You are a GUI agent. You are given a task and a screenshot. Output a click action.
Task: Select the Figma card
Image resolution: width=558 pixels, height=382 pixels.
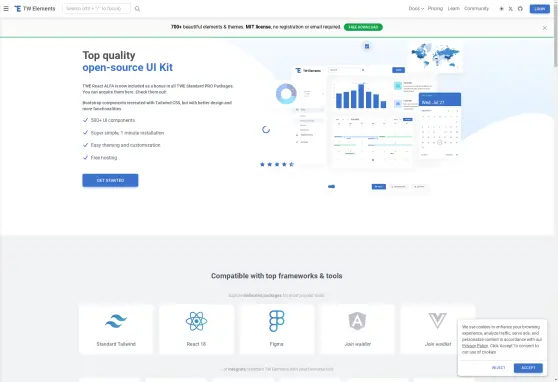(277, 329)
